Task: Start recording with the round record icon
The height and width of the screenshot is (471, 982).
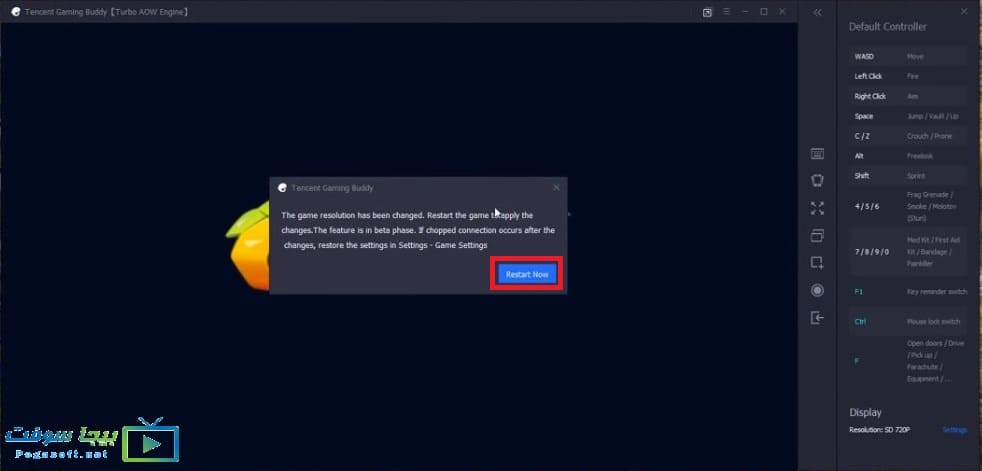Action: point(817,290)
